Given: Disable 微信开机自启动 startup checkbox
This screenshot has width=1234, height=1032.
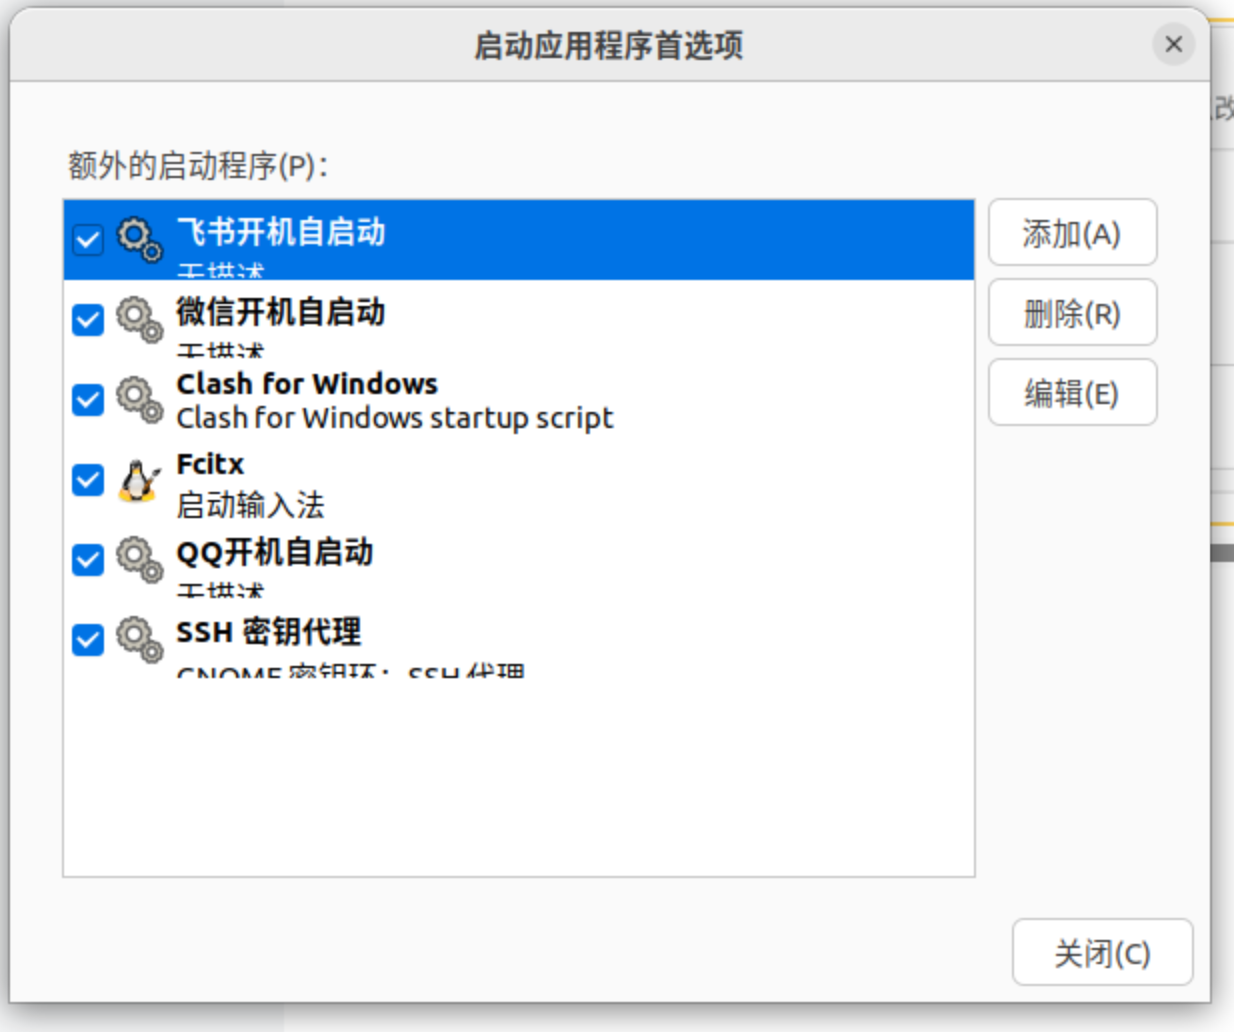Looking at the screenshot, I should (x=88, y=320).
